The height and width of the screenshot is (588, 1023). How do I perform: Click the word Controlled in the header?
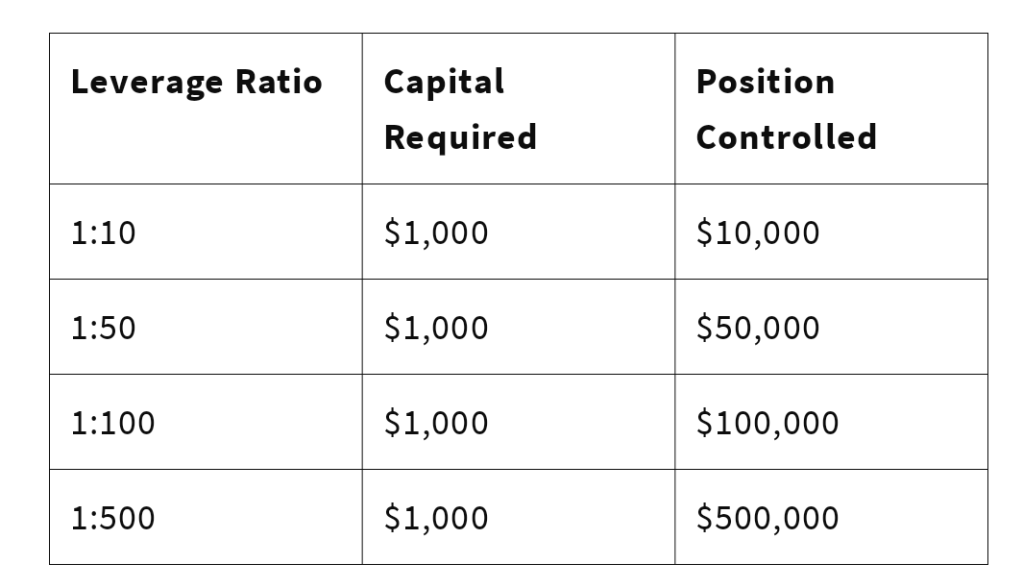[787, 136]
